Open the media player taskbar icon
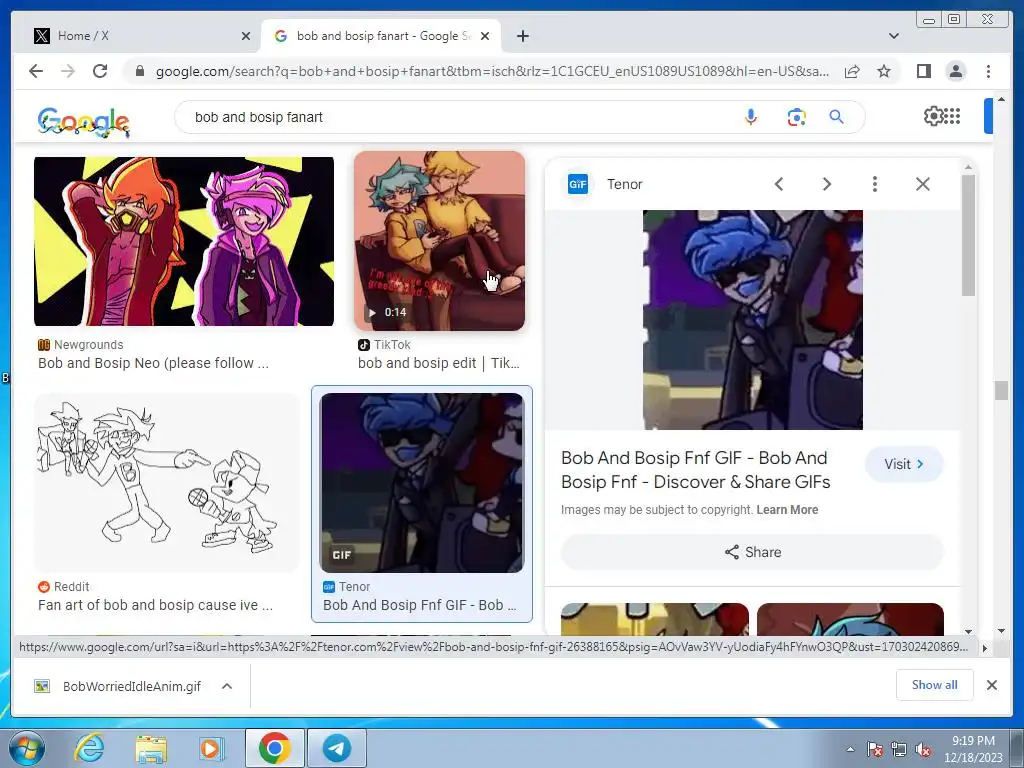This screenshot has height=768, width=1024. pos(211,748)
